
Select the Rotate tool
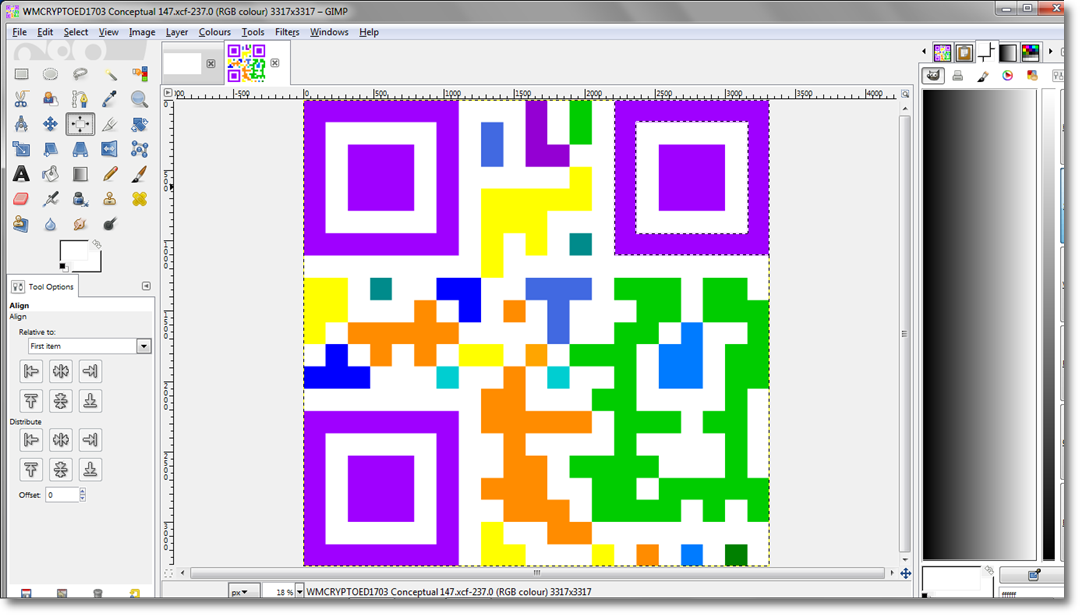tap(139, 124)
